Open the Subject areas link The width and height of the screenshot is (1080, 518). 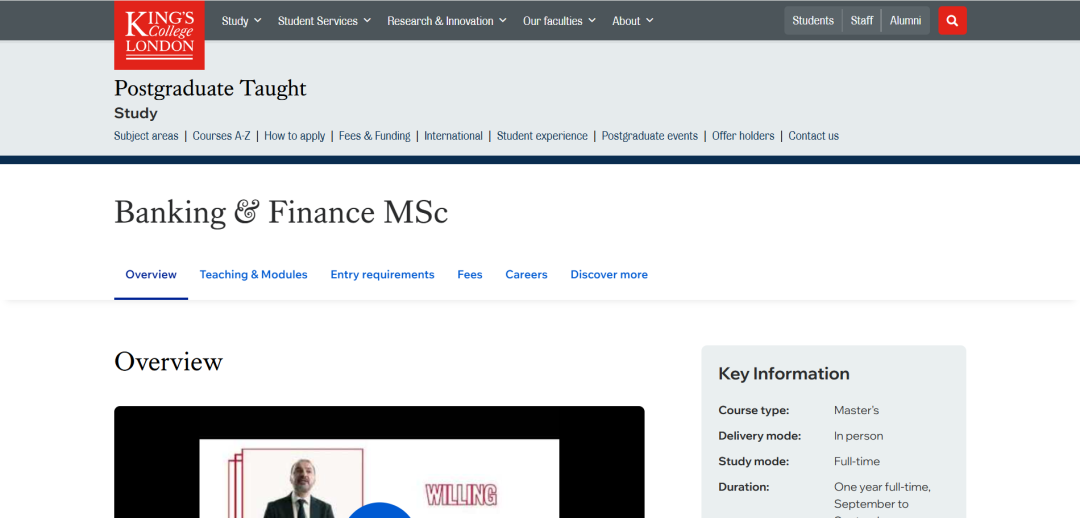coord(146,136)
